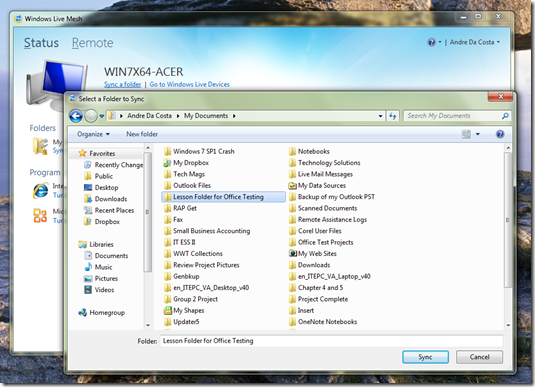The width and height of the screenshot is (535, 387).
Task: Open Documents library
Action: [106, 256]
